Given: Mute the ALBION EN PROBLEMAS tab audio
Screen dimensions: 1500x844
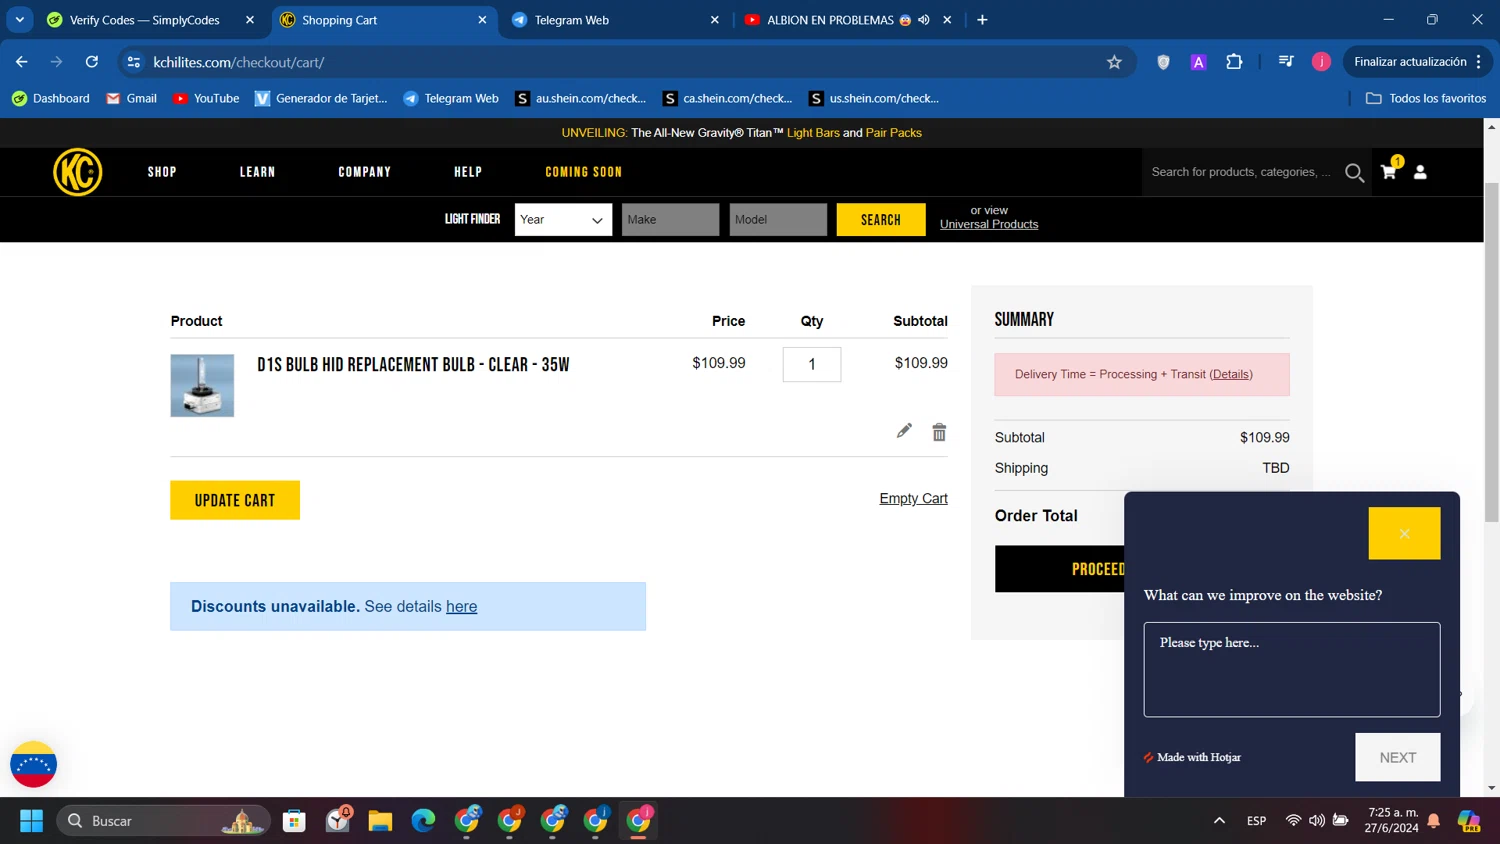Looking at the screenshot, I should (923, 20).
